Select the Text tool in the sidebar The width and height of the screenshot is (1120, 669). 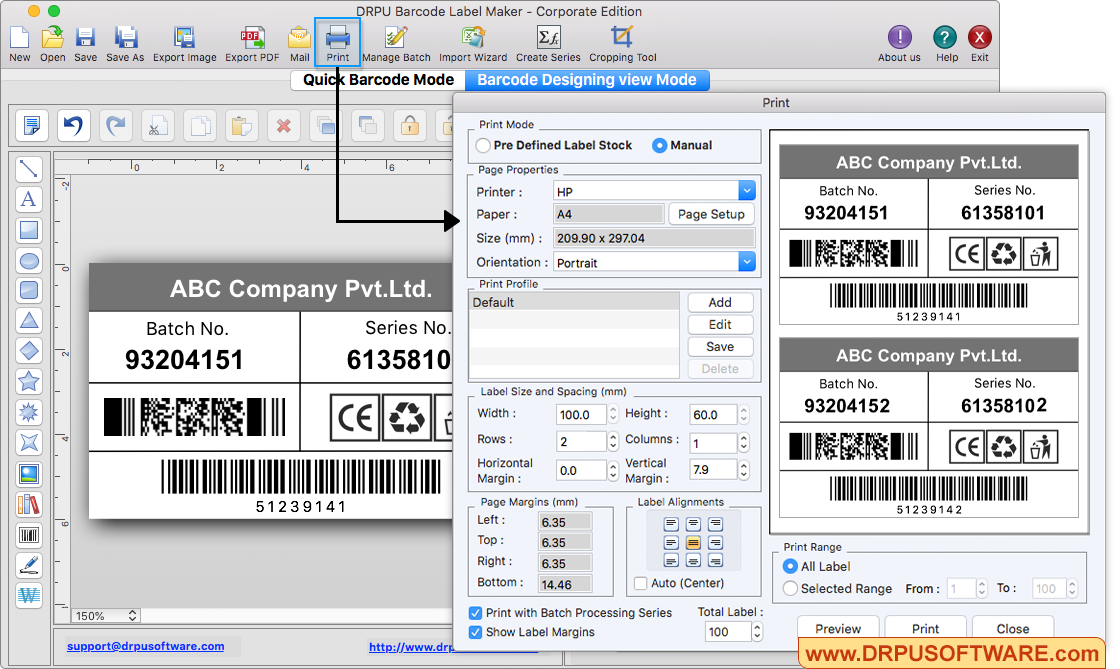click(29, 199)
